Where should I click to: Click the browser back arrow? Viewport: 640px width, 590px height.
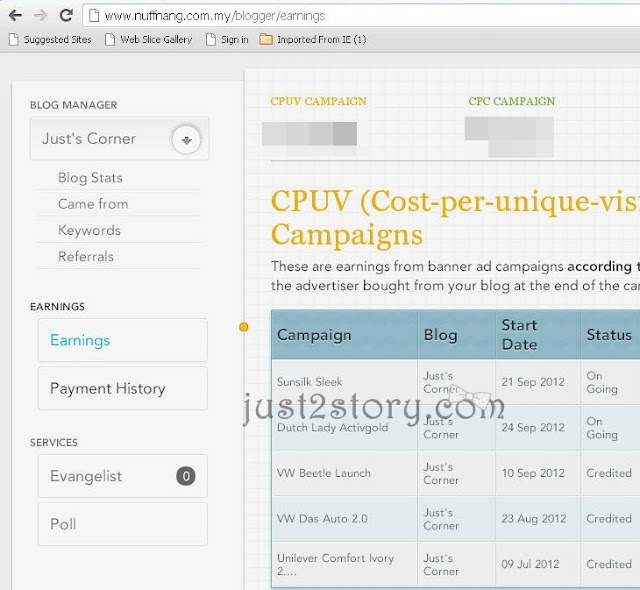pos(16,16)
